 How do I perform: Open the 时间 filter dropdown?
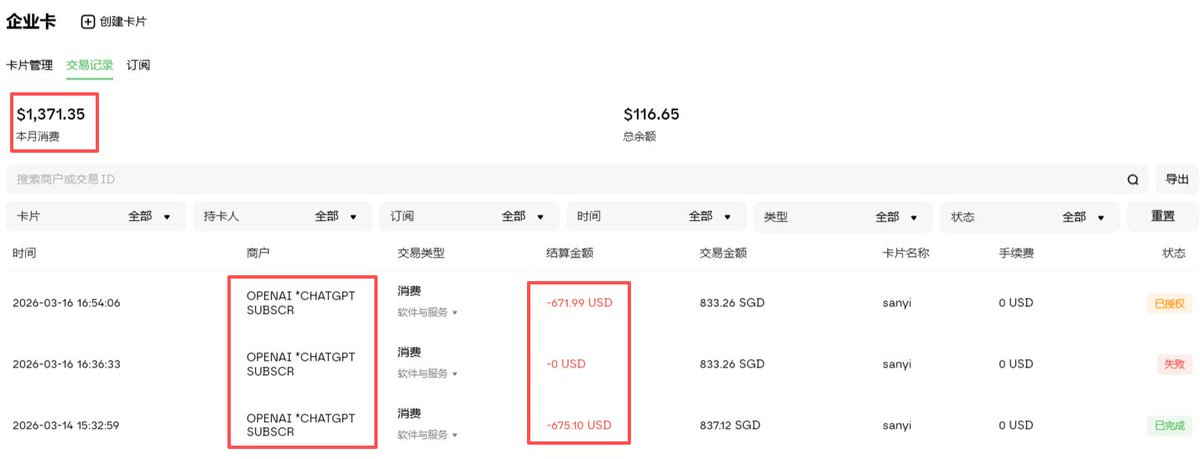[657, 216]
